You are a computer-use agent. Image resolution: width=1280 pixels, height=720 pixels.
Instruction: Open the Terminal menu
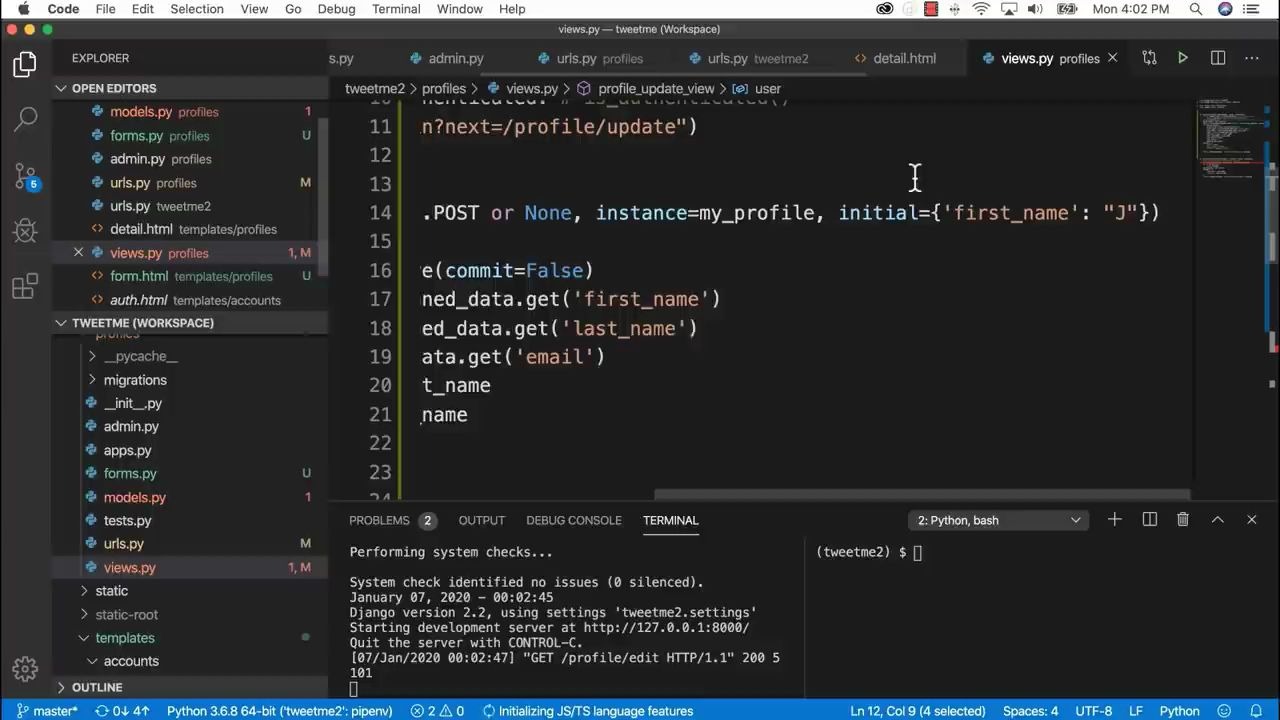395,9
